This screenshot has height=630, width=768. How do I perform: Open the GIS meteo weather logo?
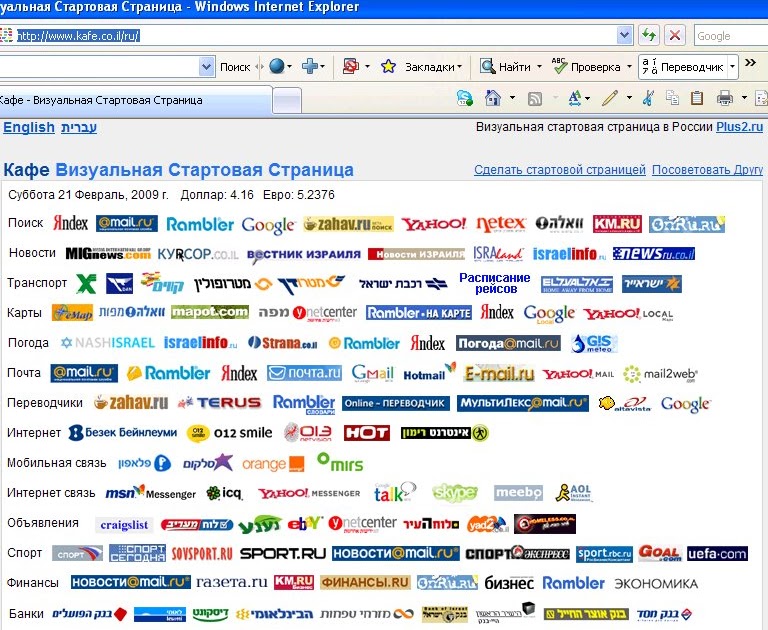[594, 343]
